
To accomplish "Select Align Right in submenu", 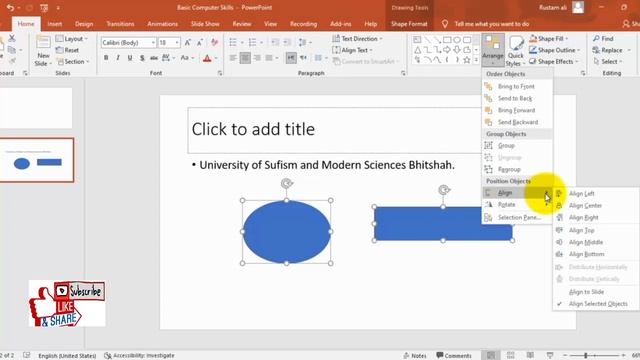I will 596,218.
